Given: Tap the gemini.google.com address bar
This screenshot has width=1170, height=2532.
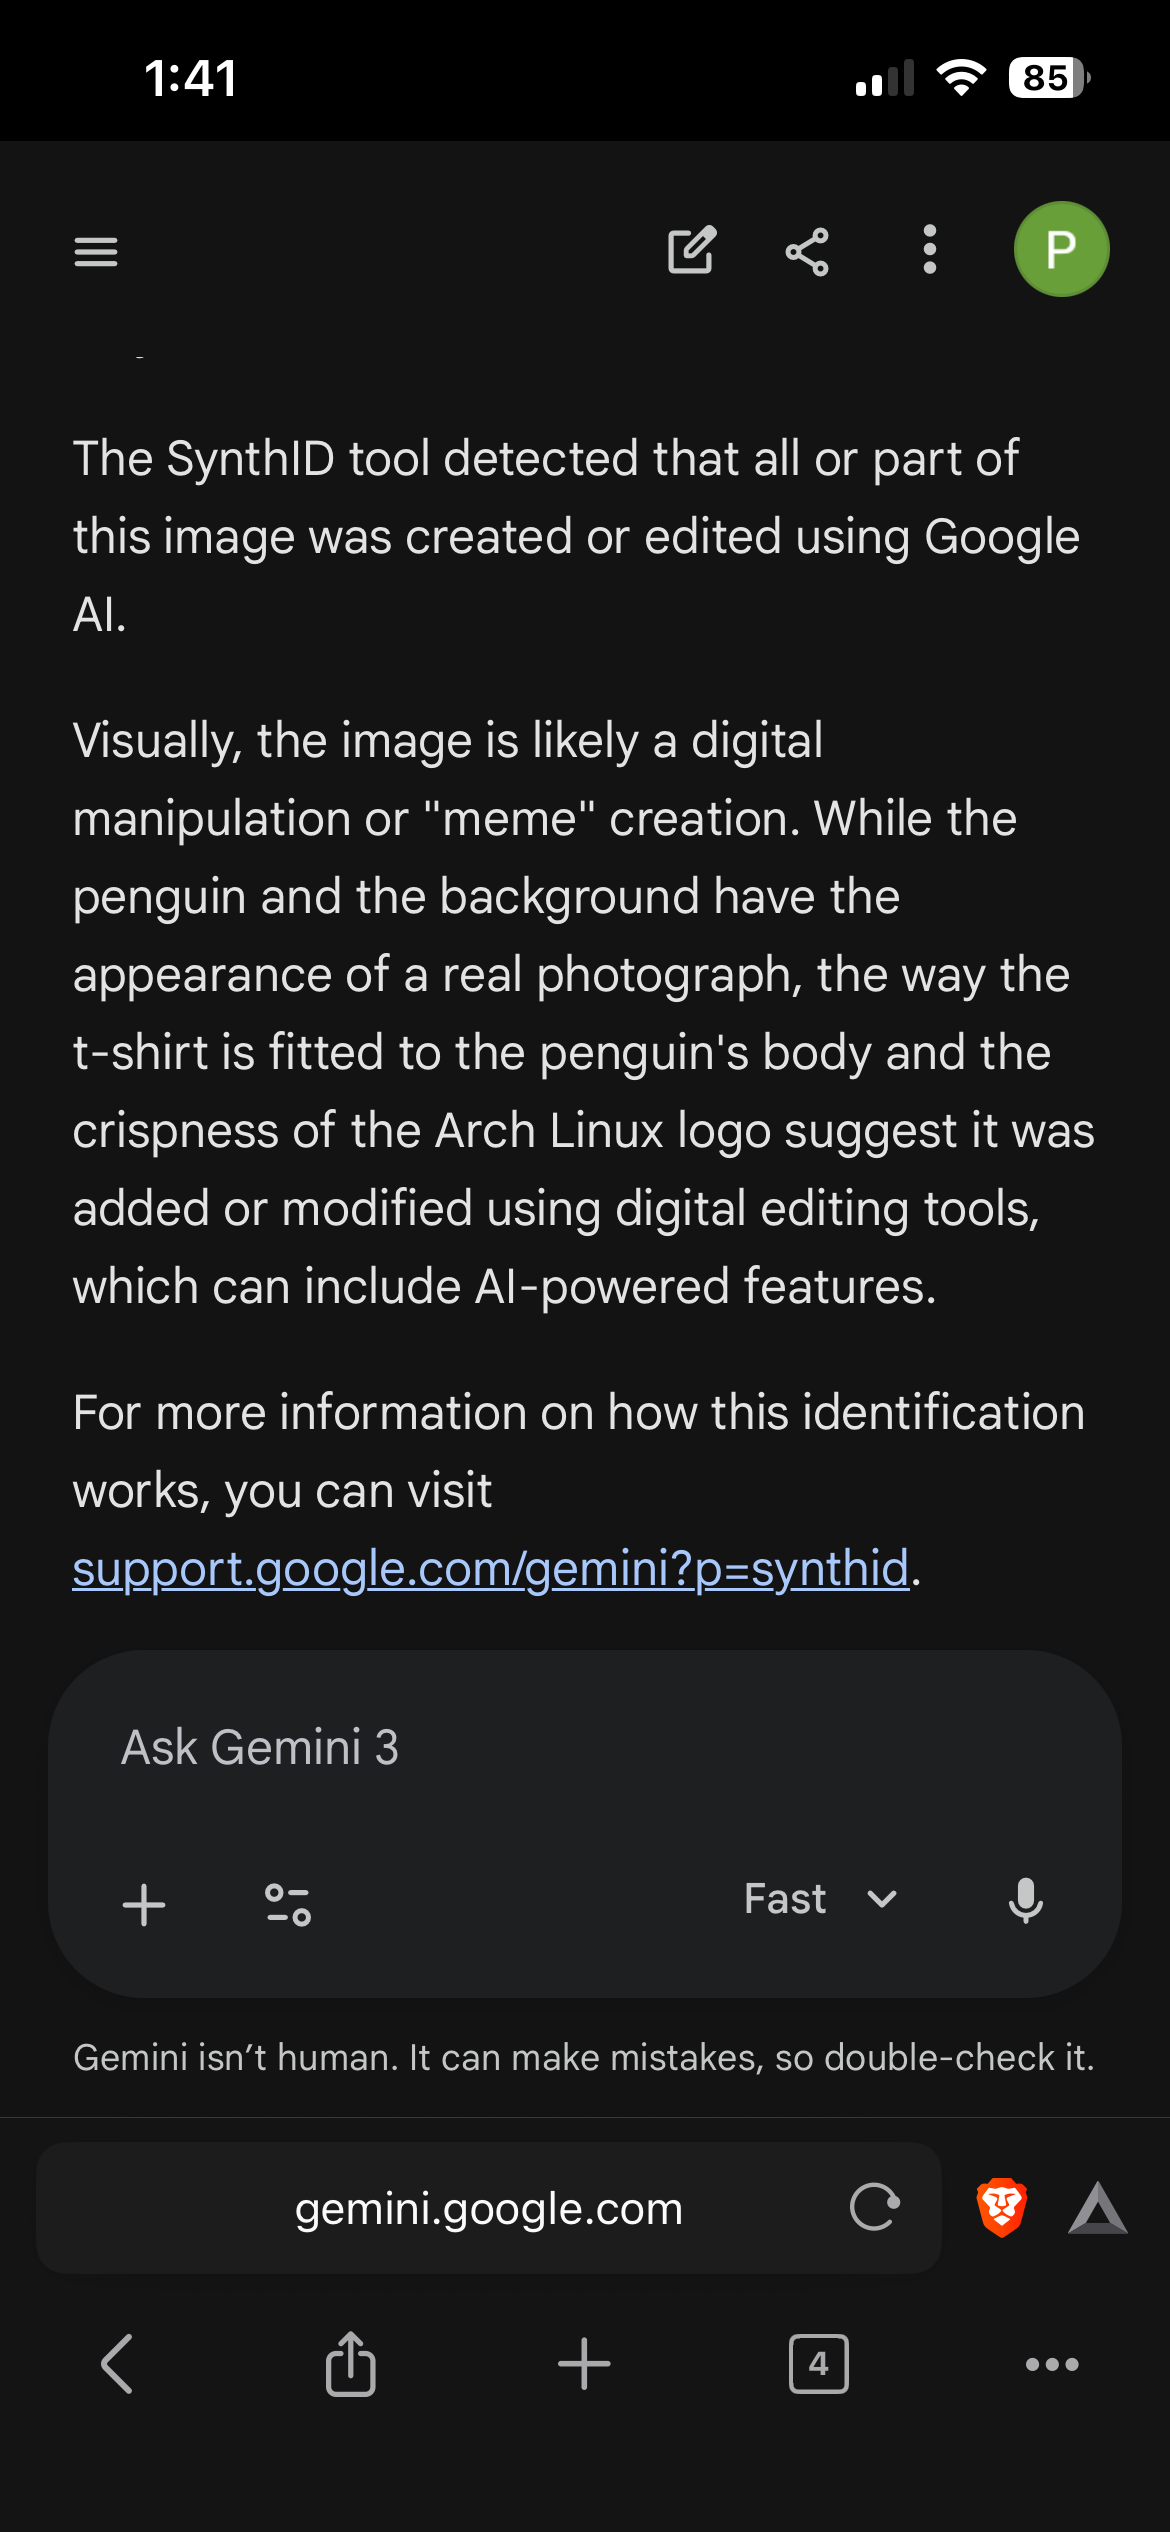Looking at the screenshot, I should (488, 2209).
